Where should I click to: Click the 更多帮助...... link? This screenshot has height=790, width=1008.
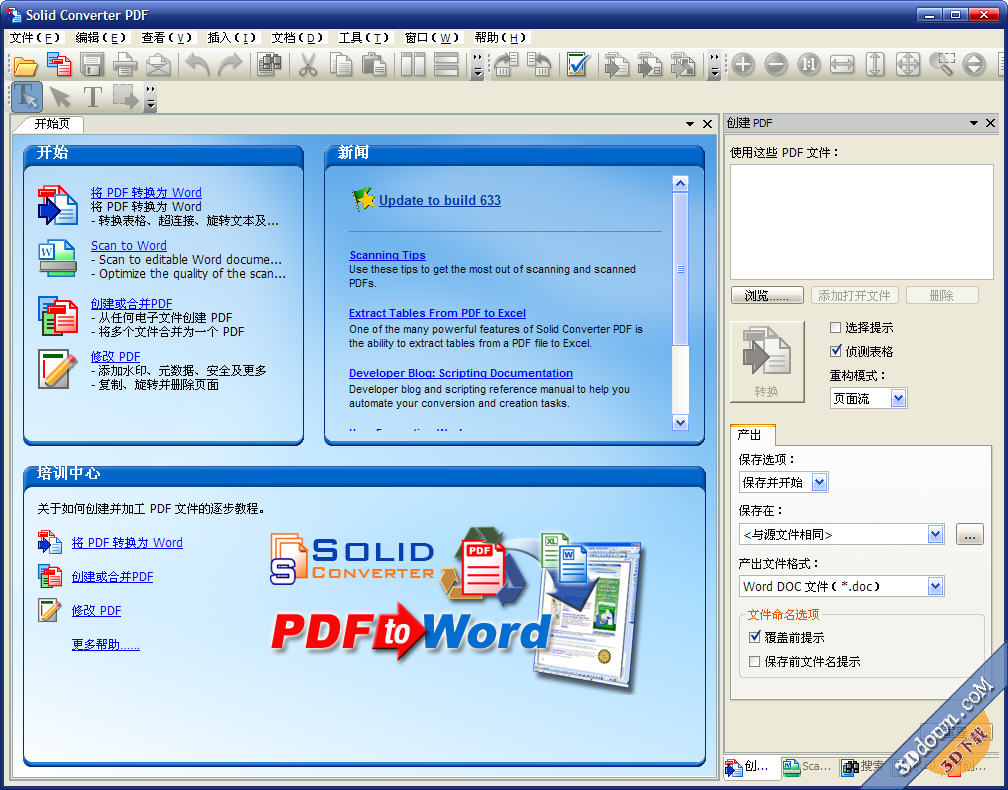(105, 644)
